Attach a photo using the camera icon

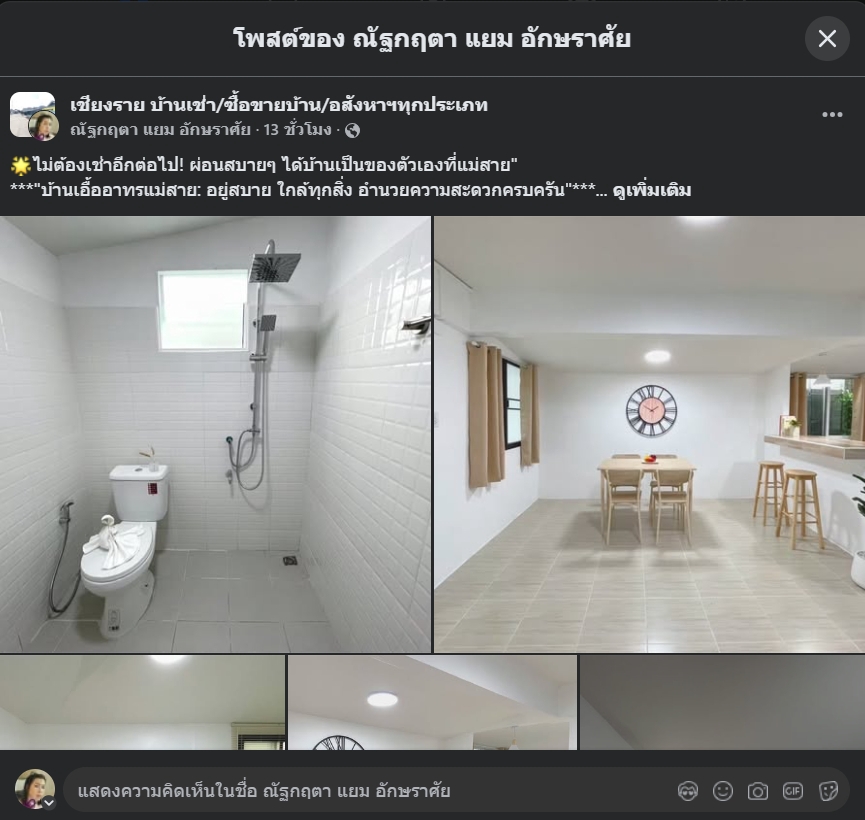coord(758,791)
